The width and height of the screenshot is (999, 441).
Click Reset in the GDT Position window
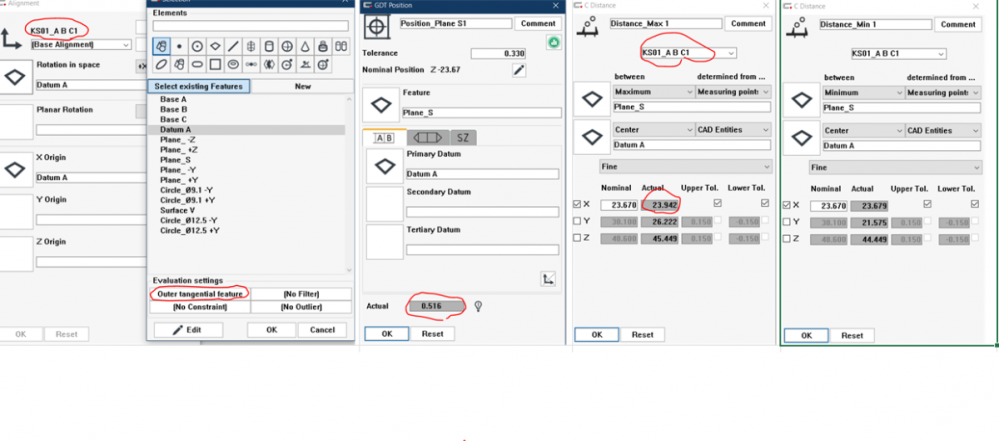[431, 334]
